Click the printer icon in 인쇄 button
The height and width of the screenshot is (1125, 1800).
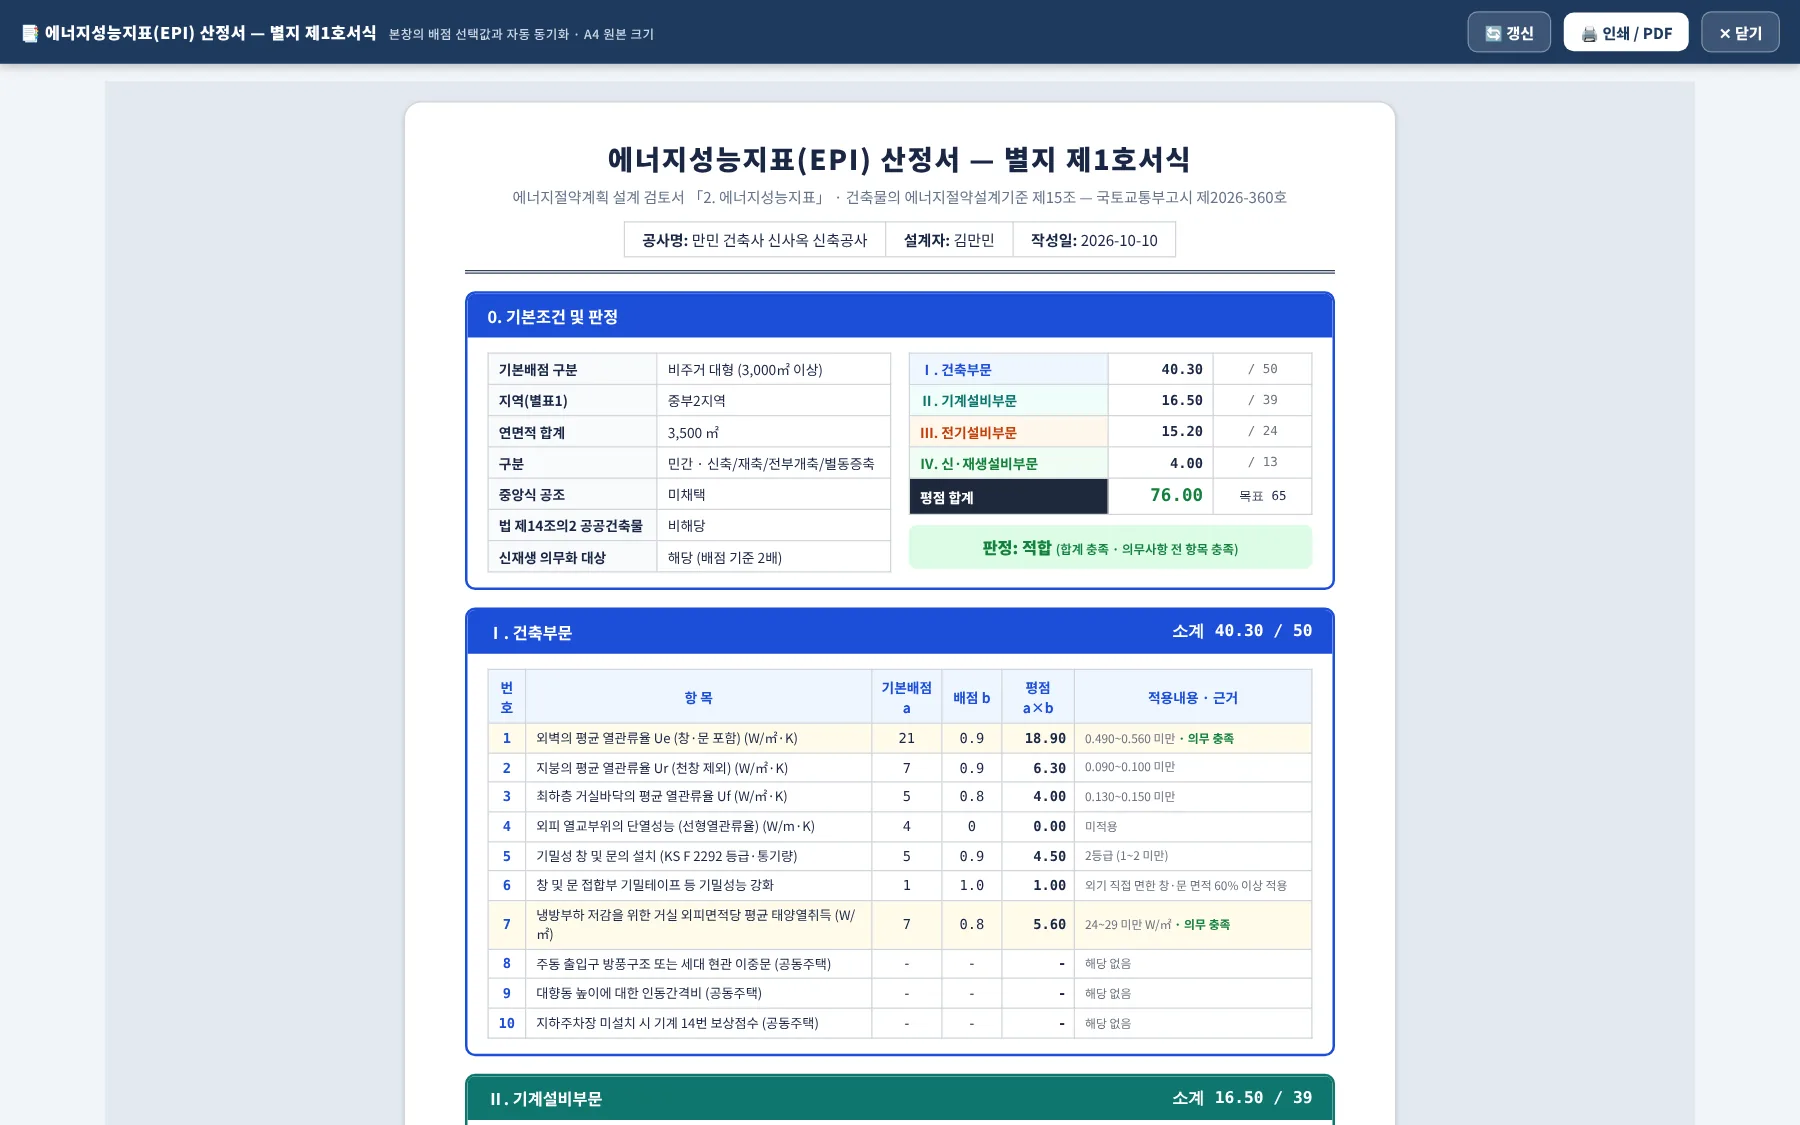(1589, 34)
